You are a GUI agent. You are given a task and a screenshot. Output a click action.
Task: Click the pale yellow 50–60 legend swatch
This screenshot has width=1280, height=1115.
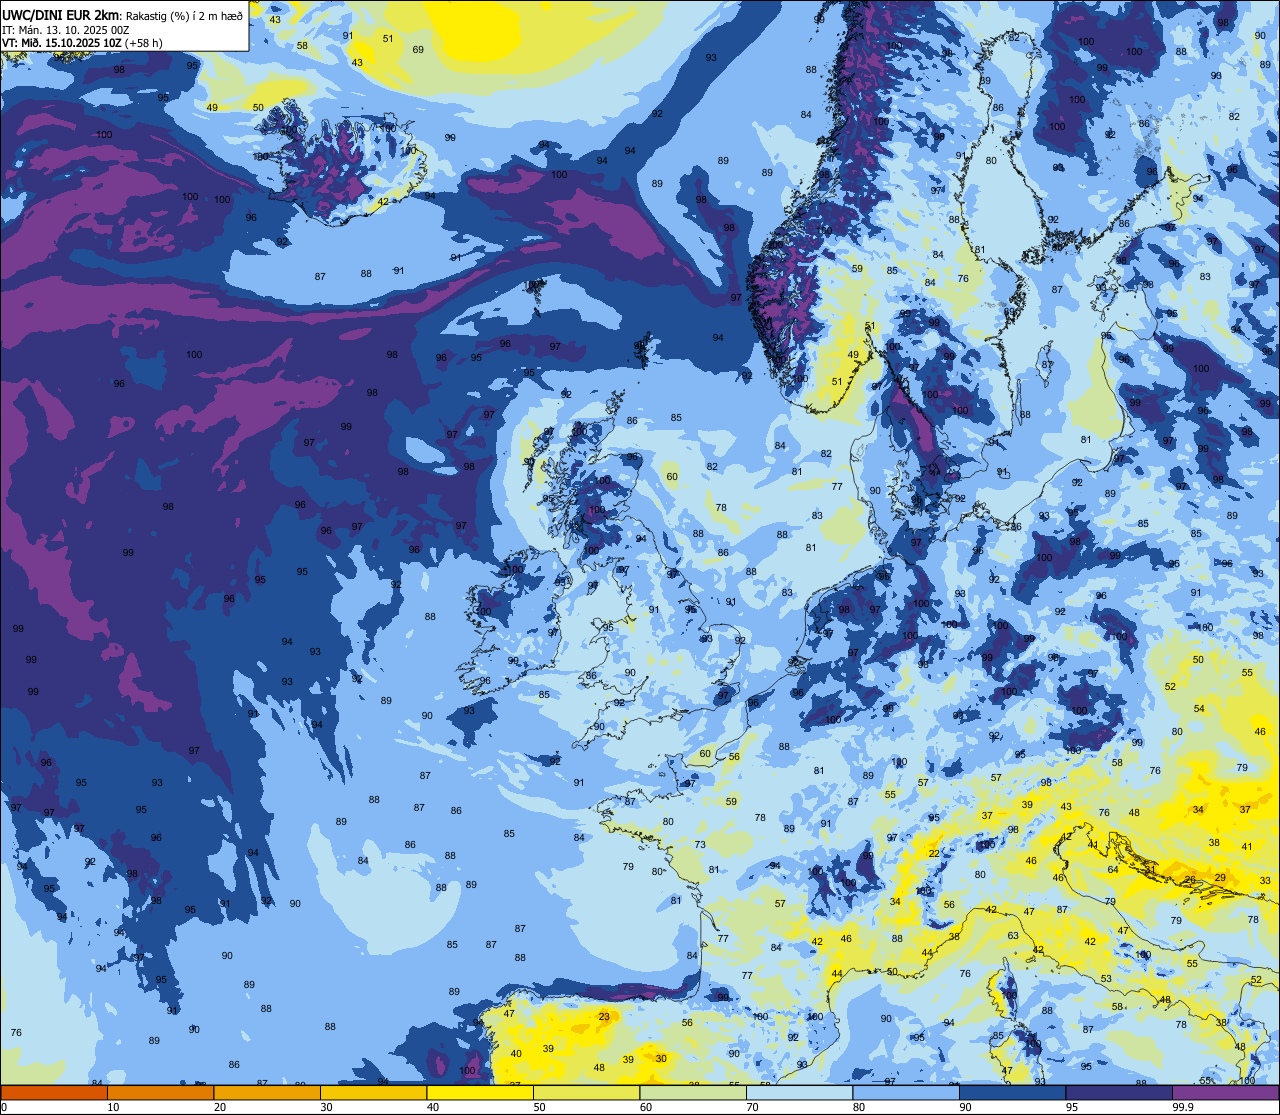coord(586,1093)
